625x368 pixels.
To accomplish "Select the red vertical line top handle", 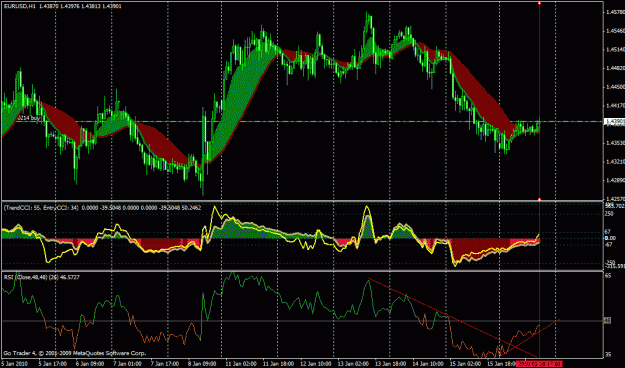I will (x=539, y=3).
